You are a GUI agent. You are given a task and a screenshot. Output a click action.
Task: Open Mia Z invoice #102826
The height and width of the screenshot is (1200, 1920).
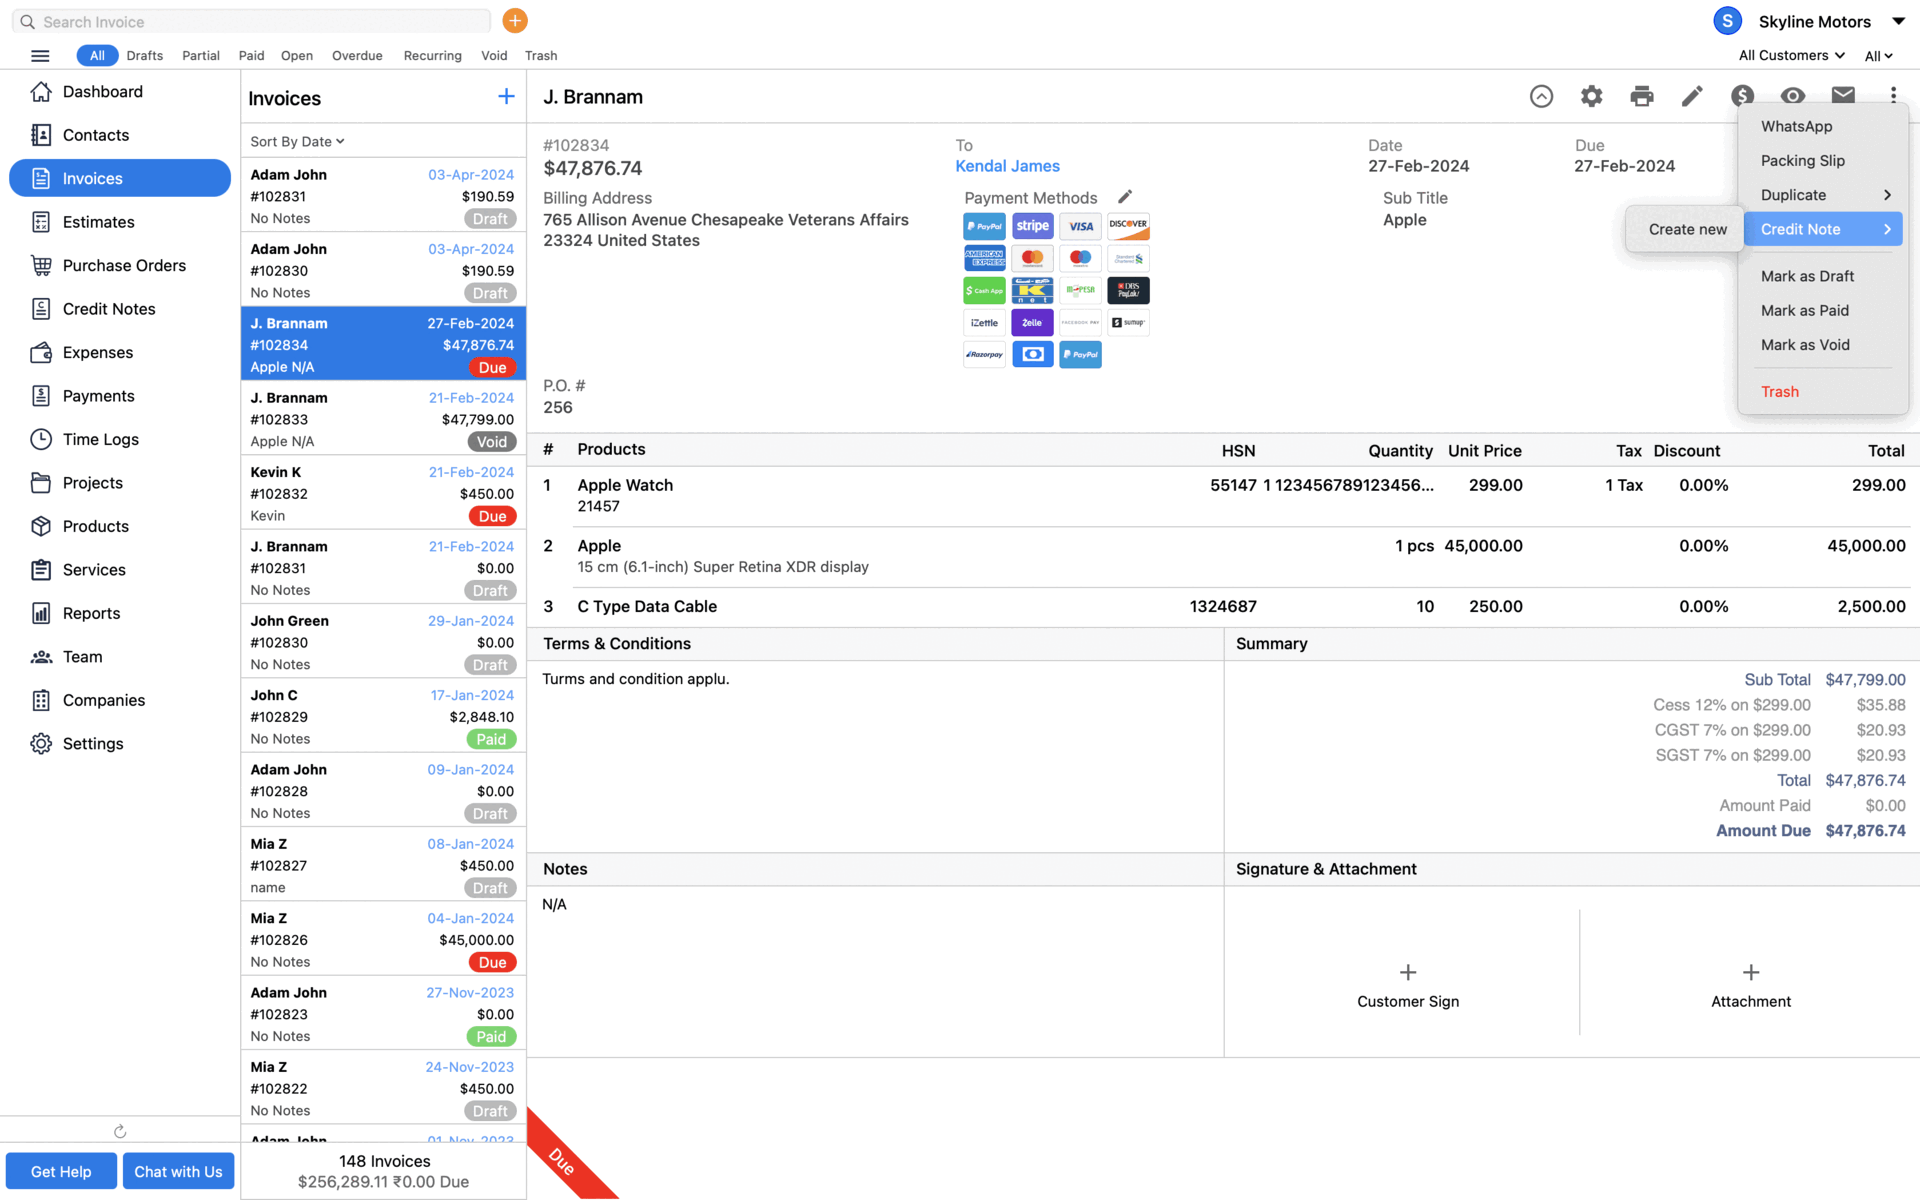(x=383, y=939)
